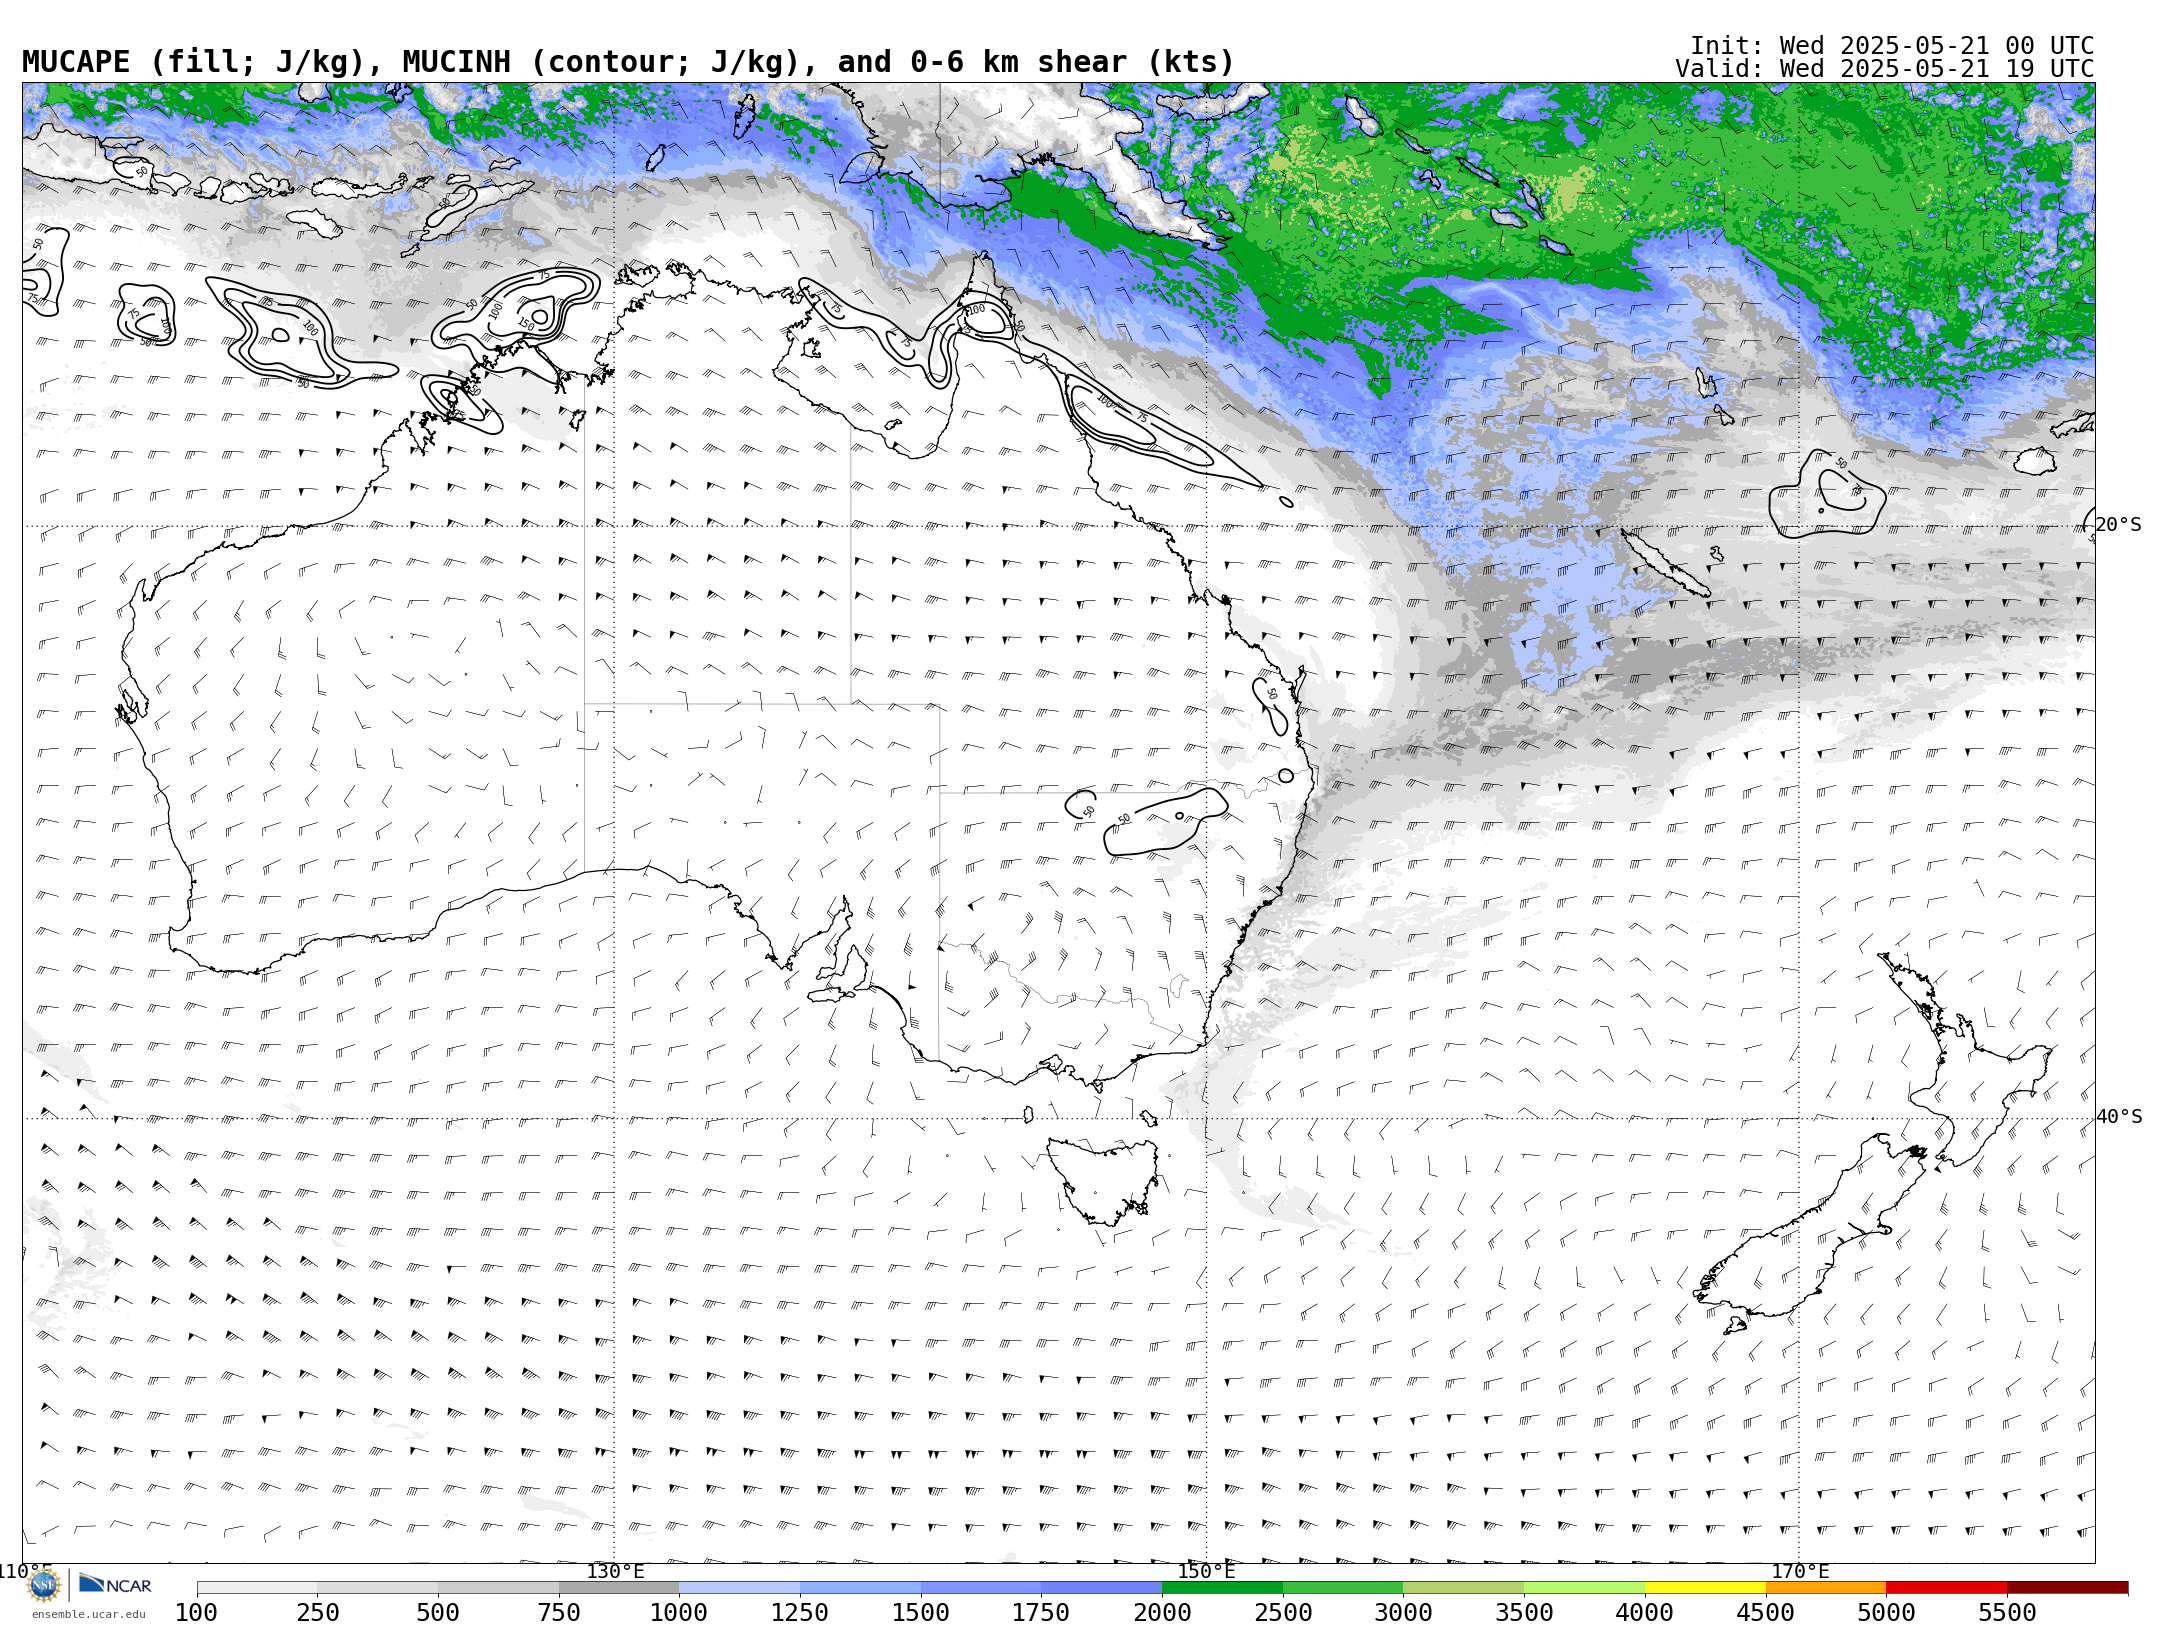Select the medium green 2500–3000 color bar segment
The height and width of the screenshot is (1626, 2160).
click(1343, 1587)
